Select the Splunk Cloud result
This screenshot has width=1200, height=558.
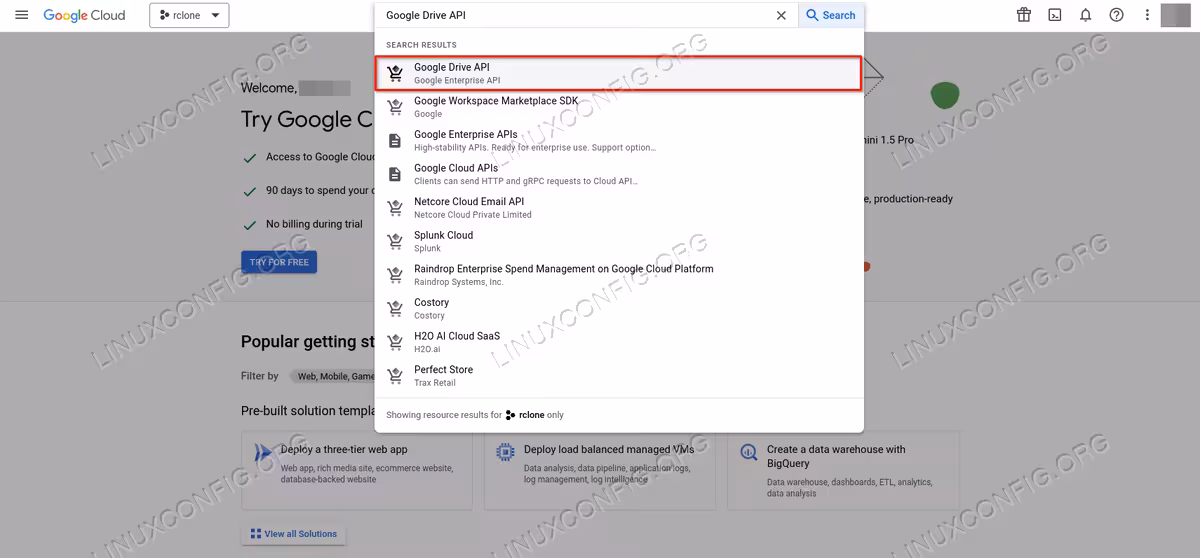[619, 241]
